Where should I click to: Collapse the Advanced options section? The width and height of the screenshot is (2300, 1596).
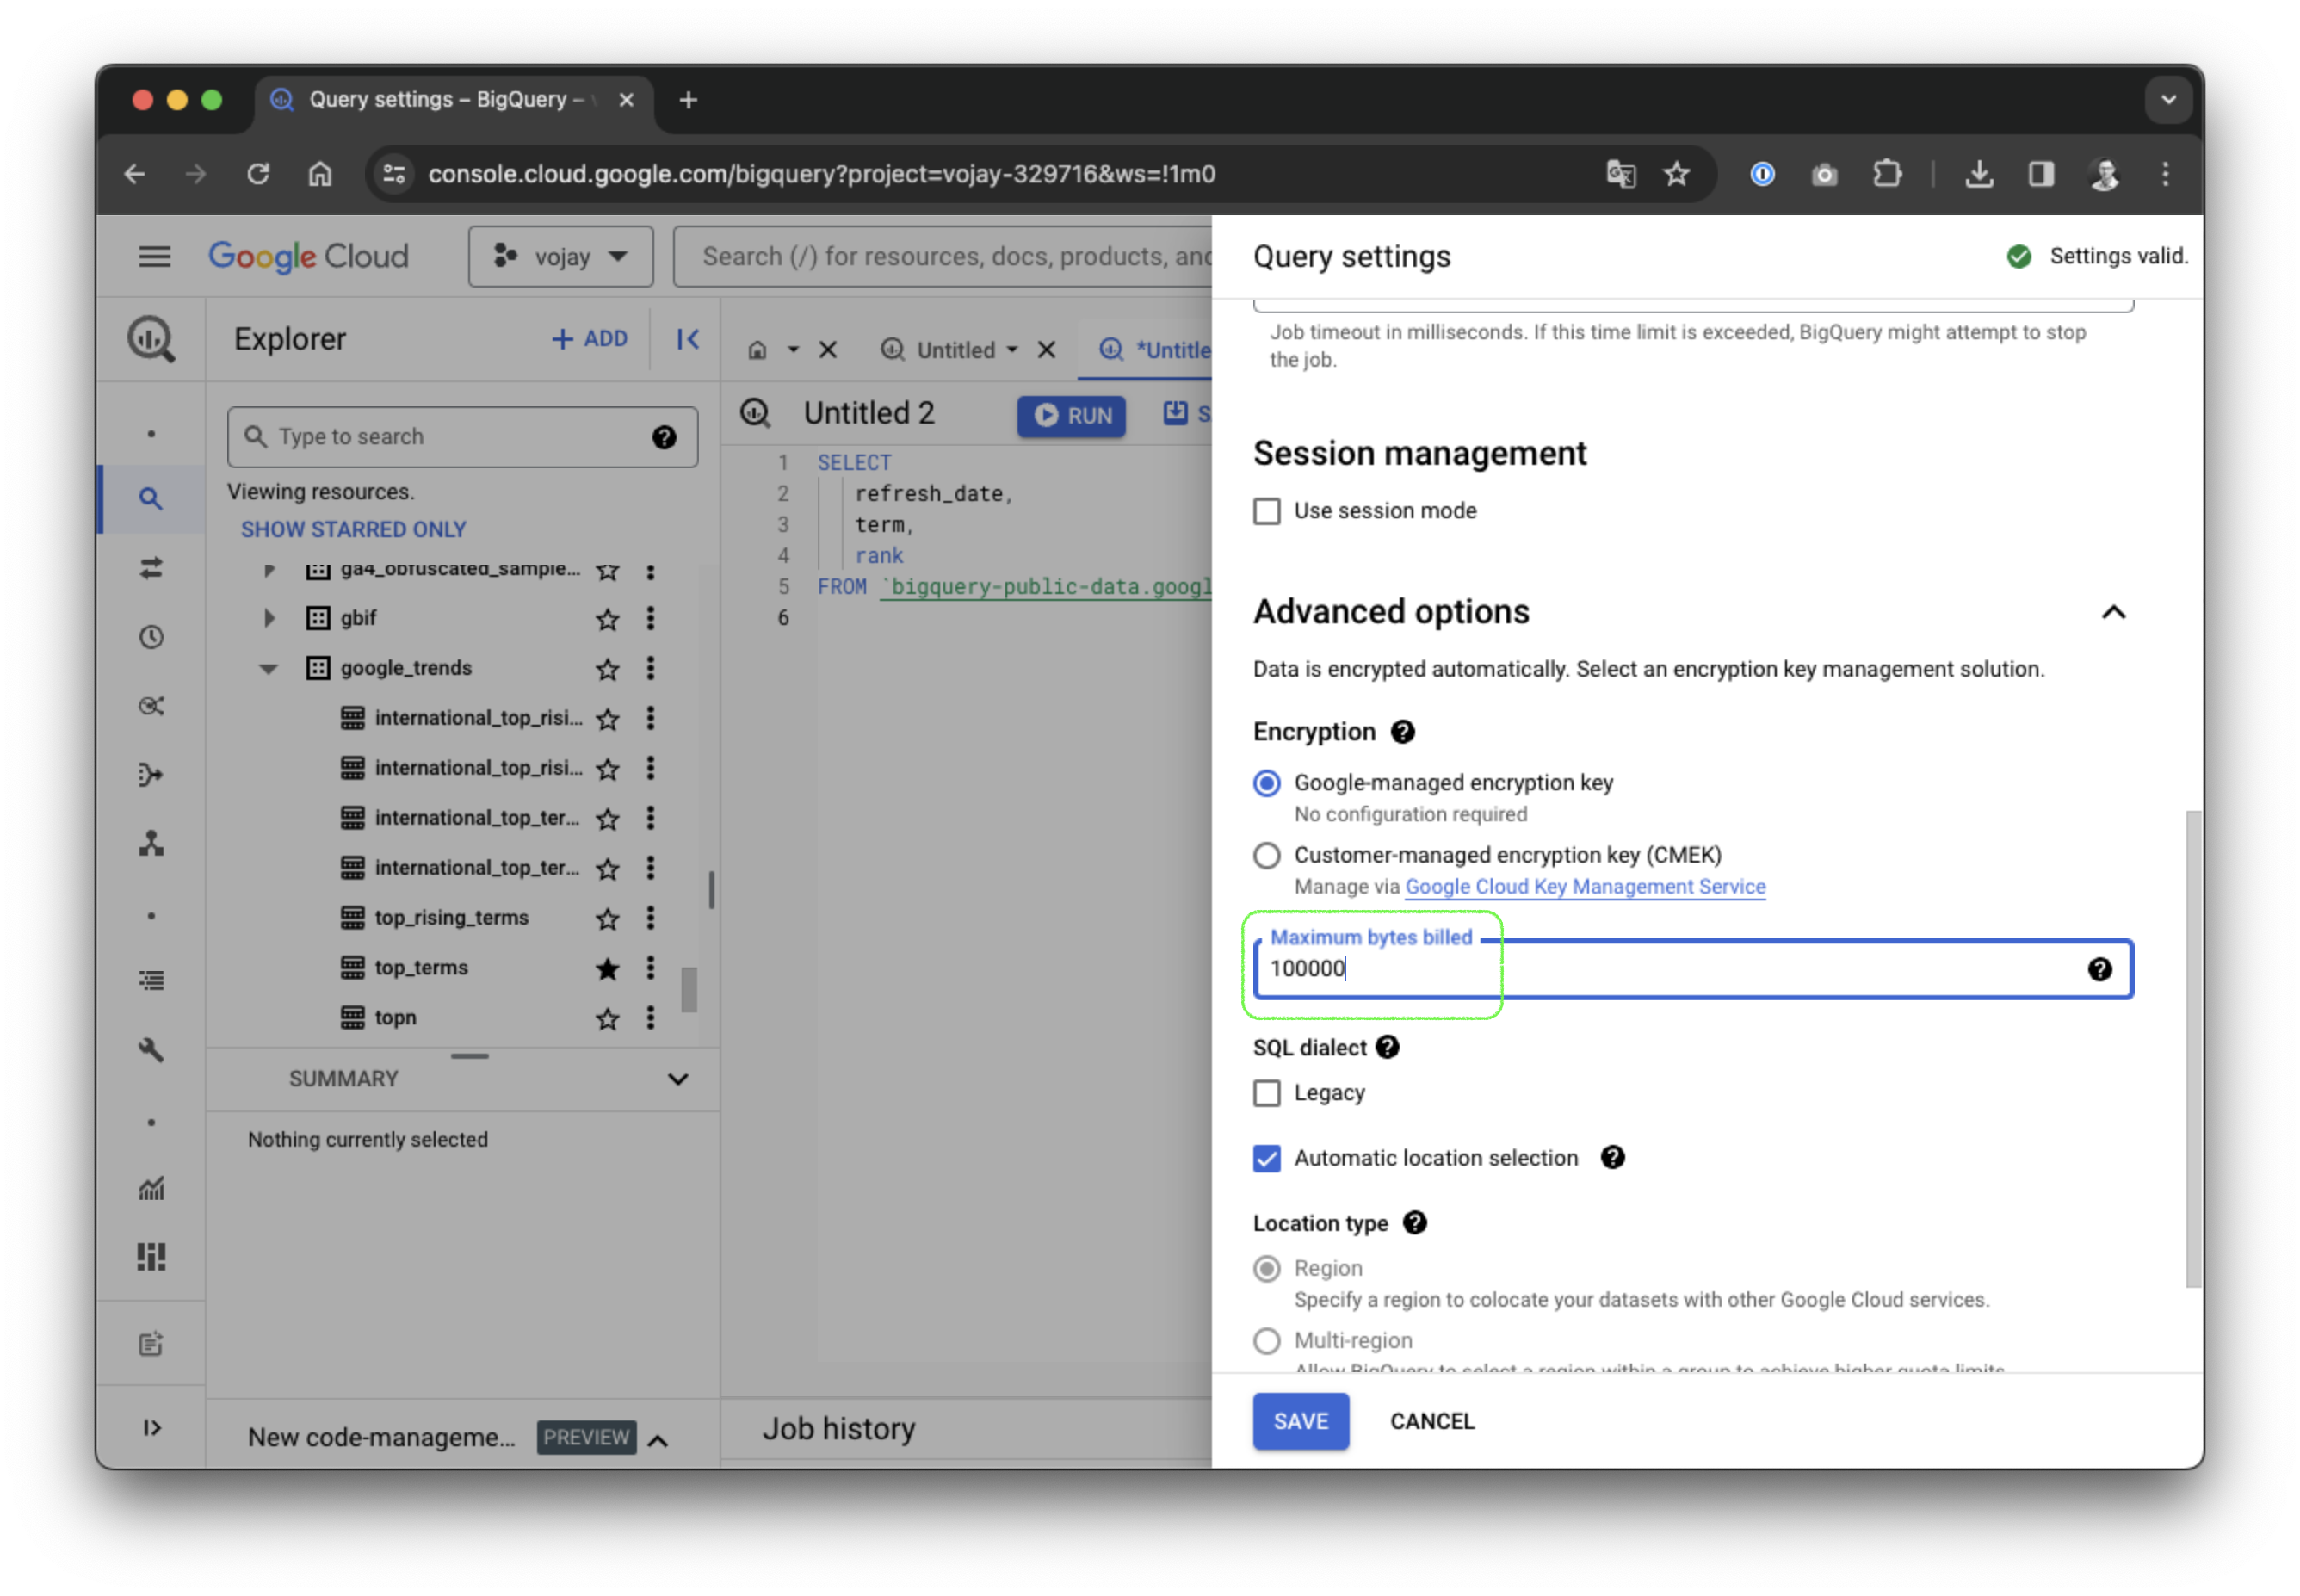[2114, 612]
